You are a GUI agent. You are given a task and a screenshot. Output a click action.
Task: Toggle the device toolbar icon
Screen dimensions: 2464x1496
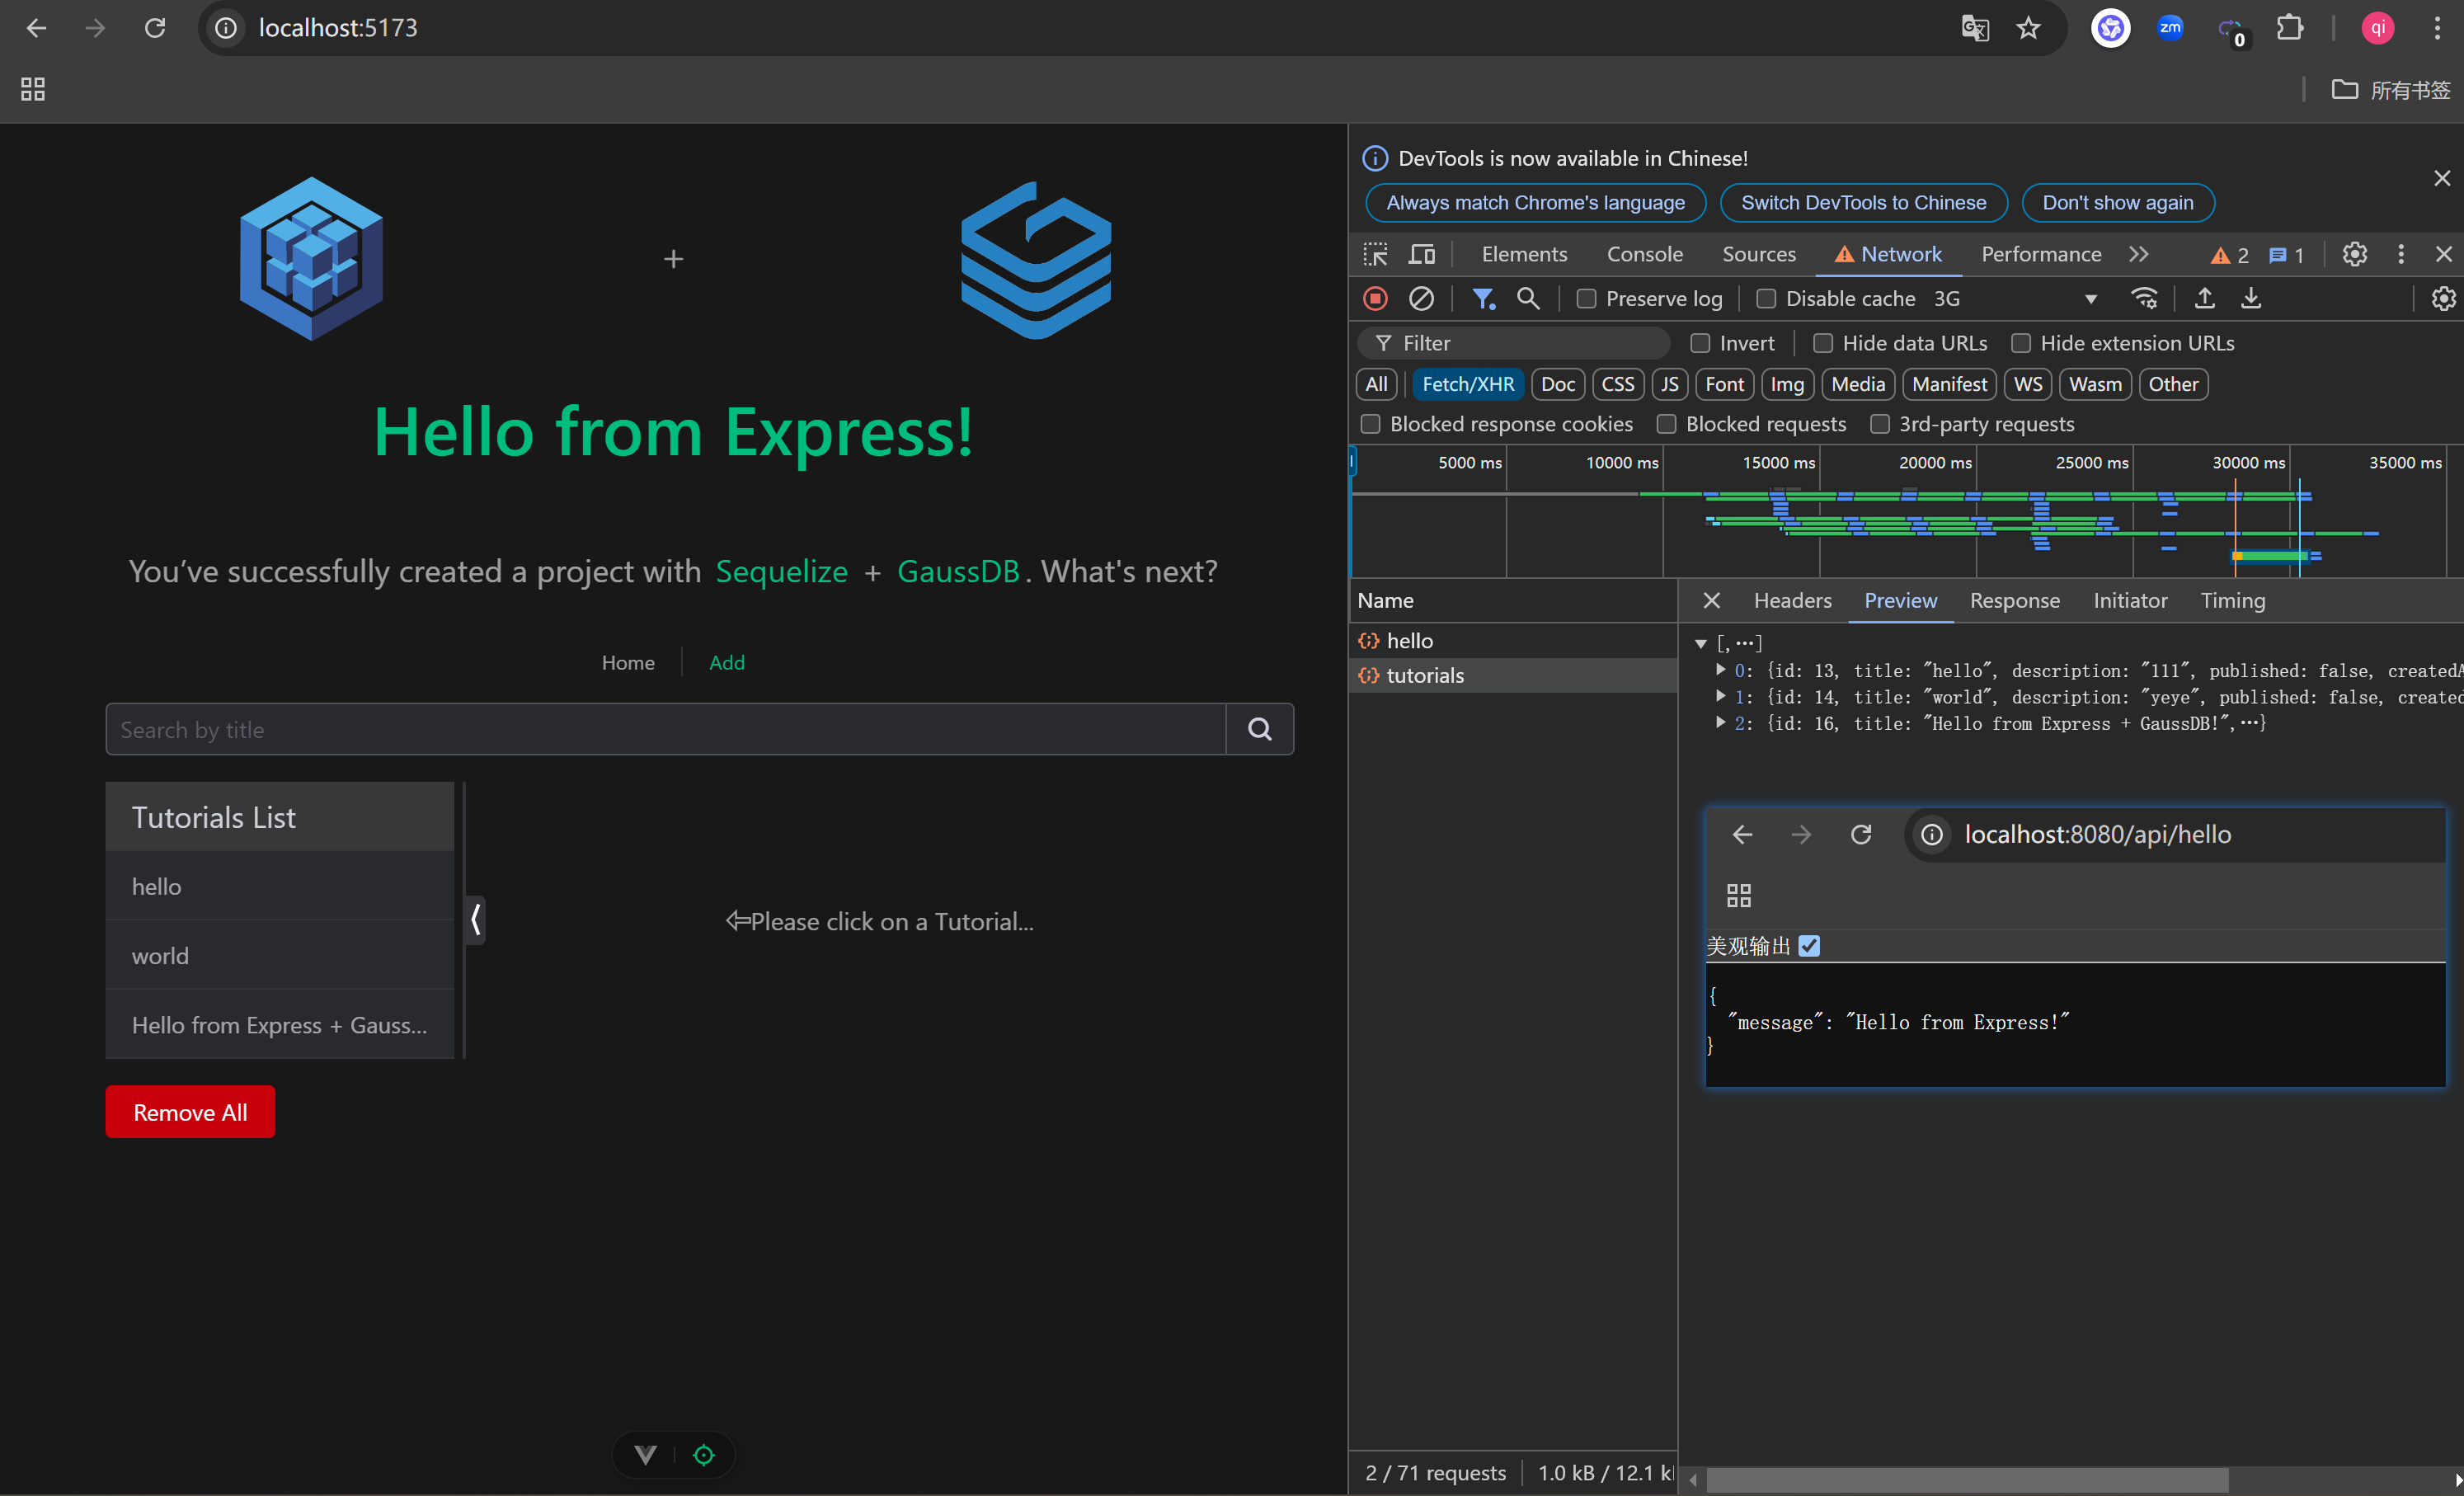1421,254
